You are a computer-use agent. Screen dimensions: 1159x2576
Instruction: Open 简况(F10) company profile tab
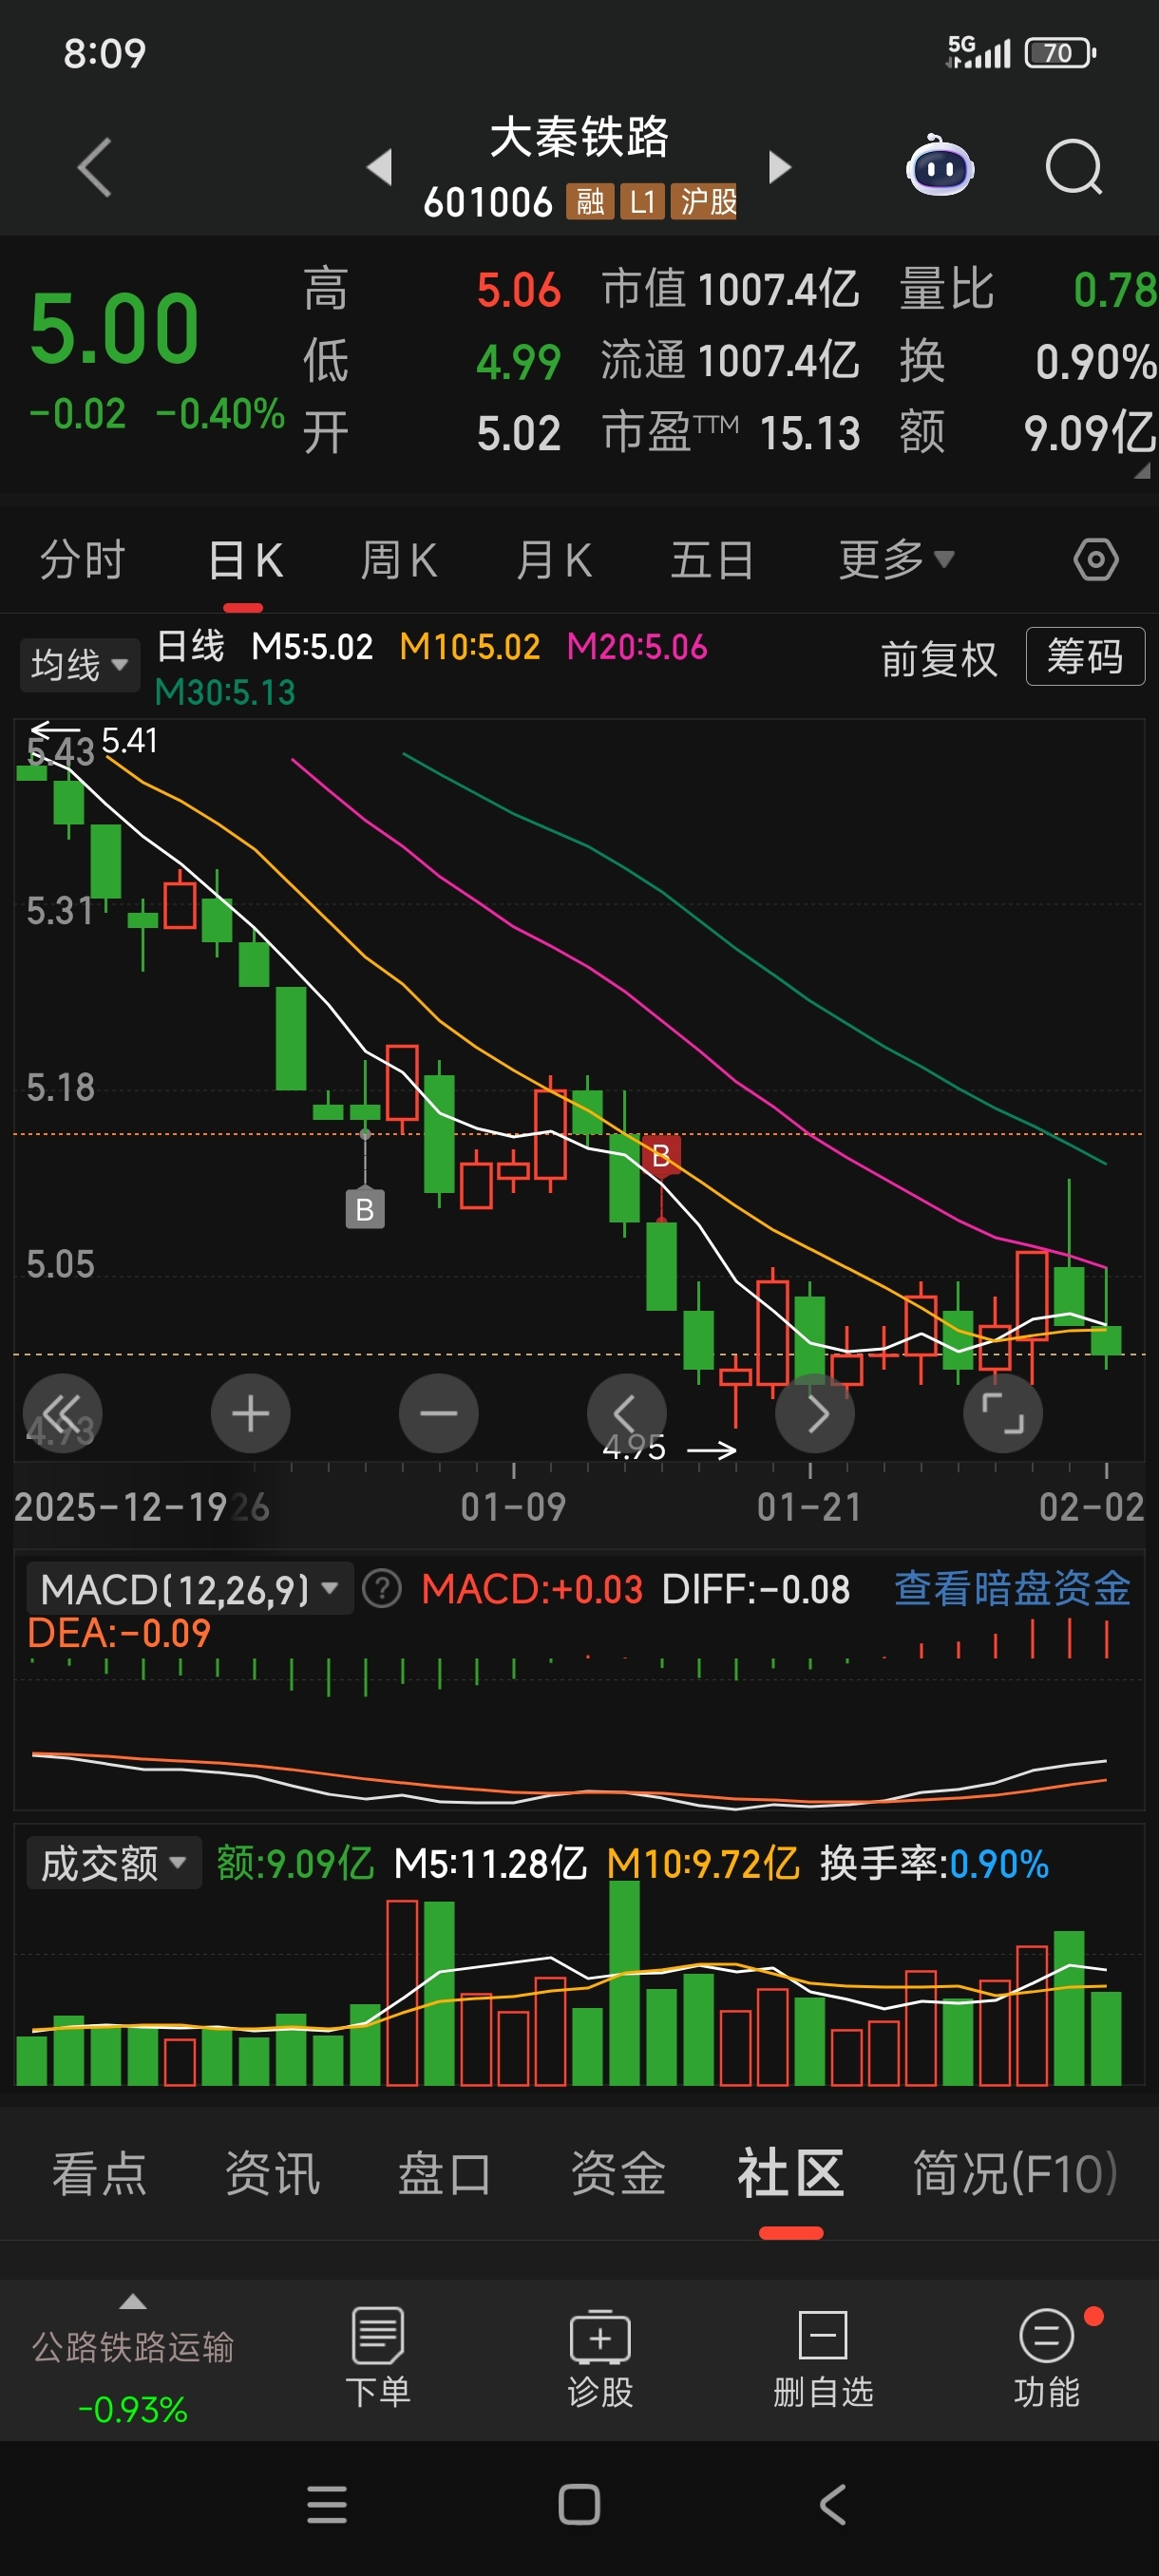[x=1015, y=2174]
